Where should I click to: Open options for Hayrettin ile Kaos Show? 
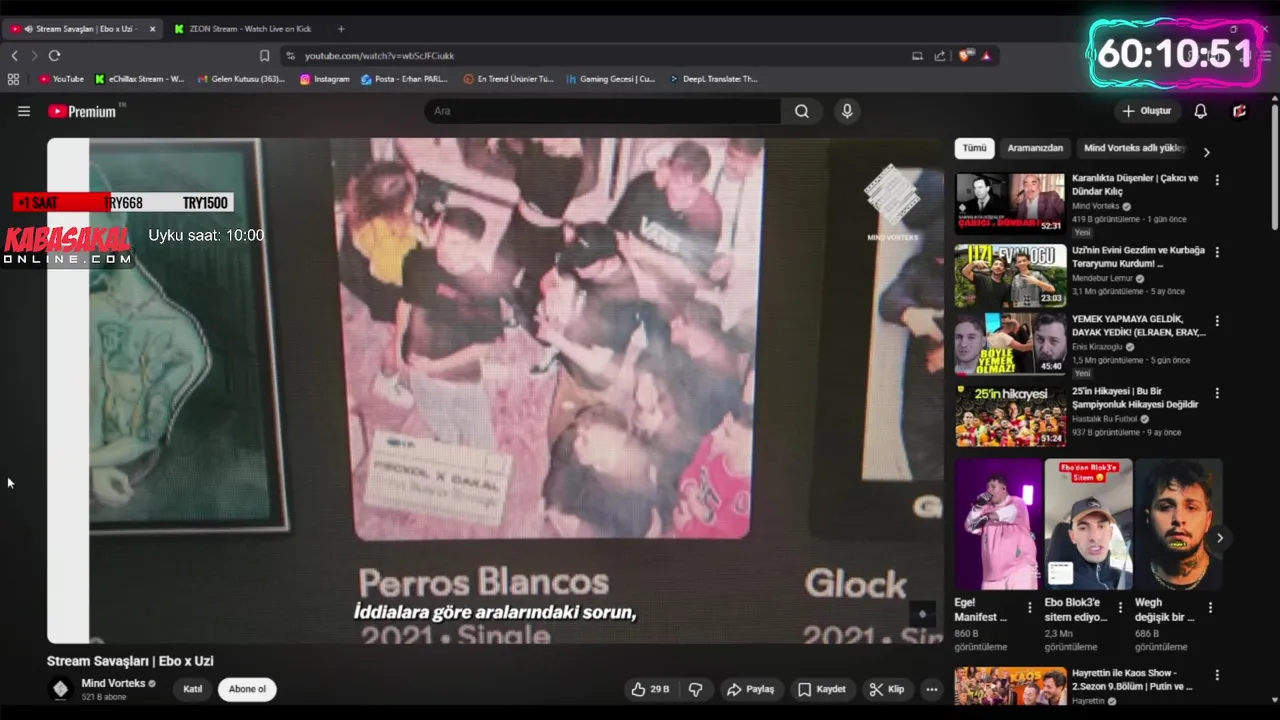(x=1217, y=676)
